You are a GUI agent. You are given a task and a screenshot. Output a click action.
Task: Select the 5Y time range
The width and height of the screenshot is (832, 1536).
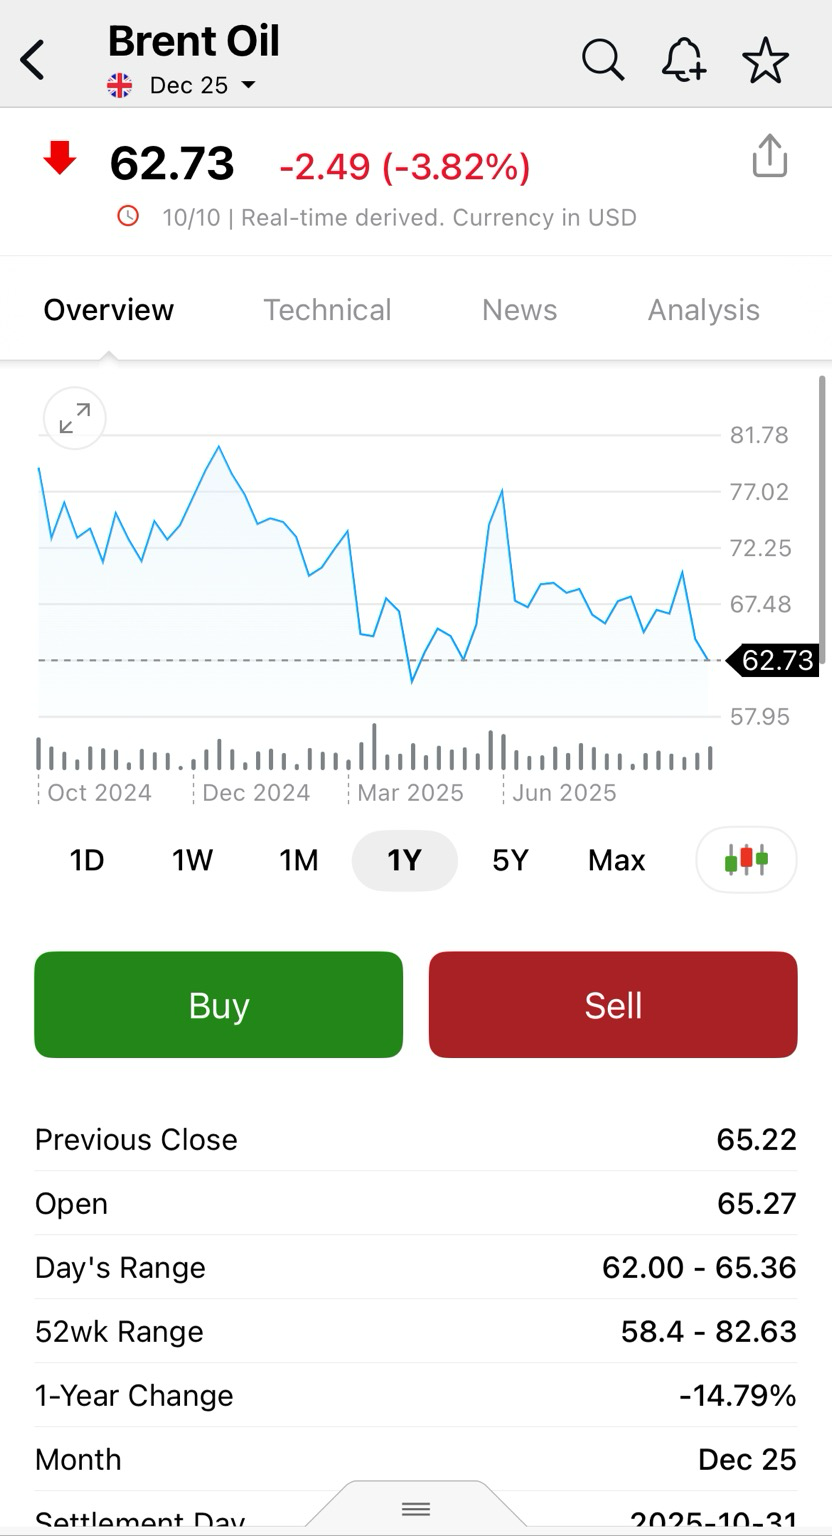point(510,860)
